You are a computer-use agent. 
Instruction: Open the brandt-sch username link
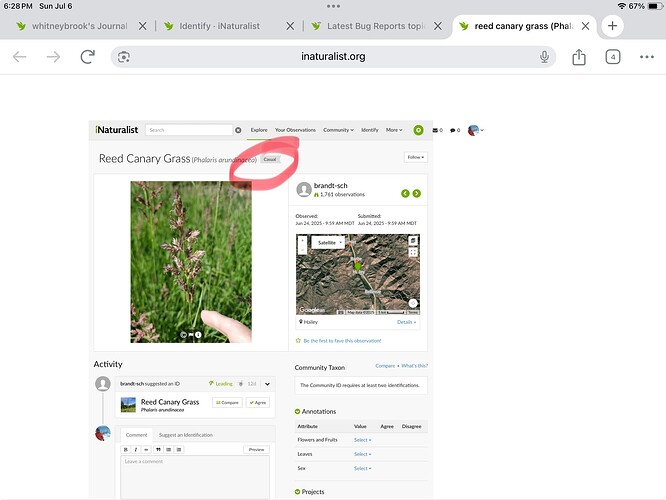coord(330,186)
